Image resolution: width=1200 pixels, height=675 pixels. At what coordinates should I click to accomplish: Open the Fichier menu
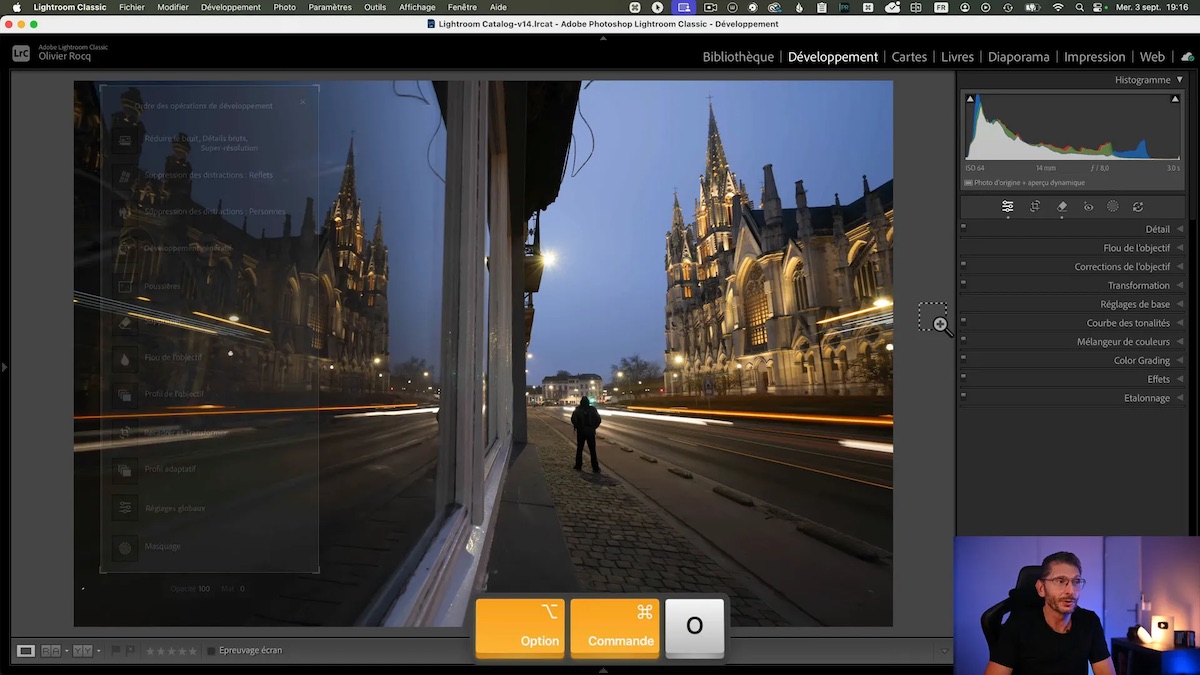click(x=132, y=7)
